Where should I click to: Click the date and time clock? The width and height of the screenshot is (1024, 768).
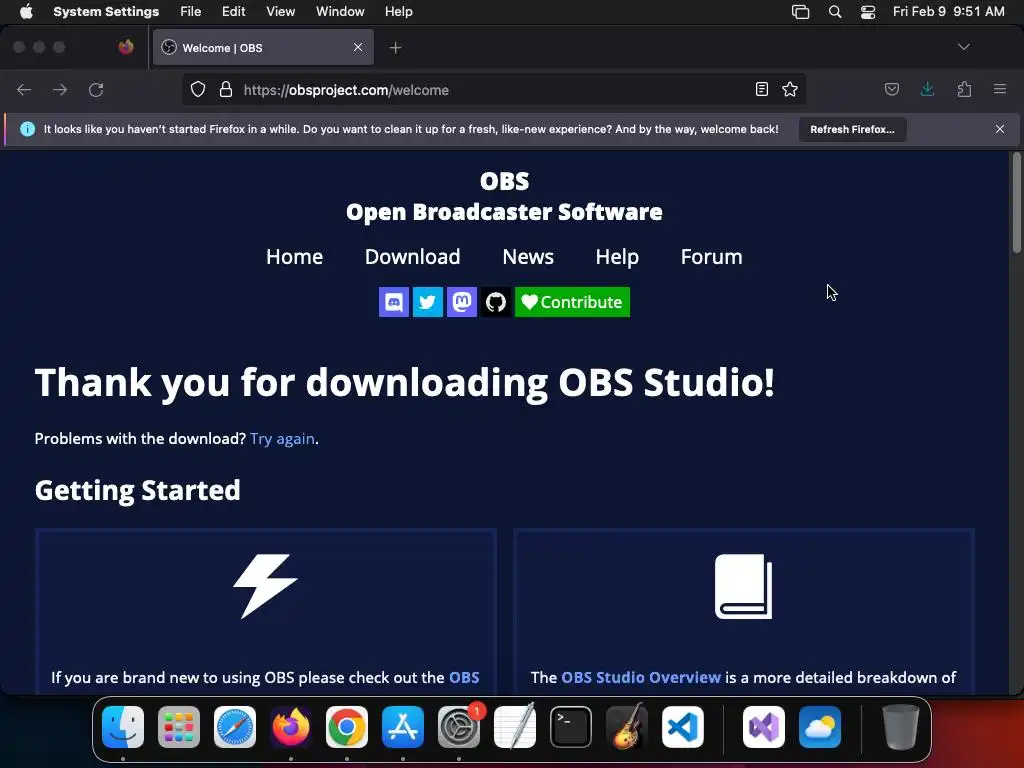[949, 12]
